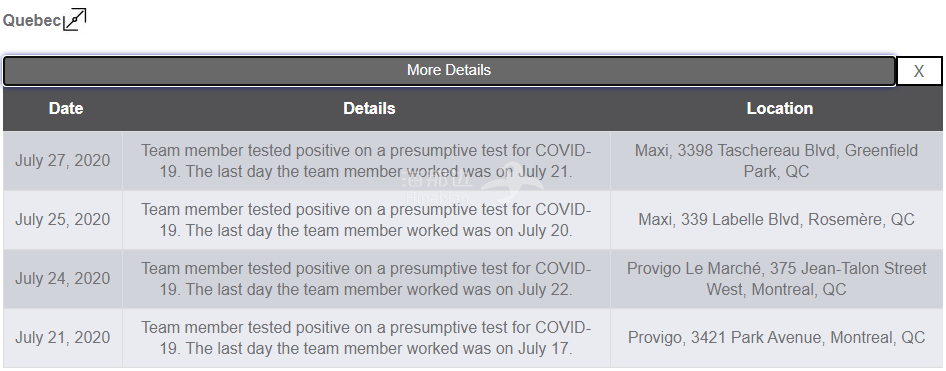Click details mentioning last worked July 20
The width and height of the screenshot is (946, 371).
(x=366, y=220)
